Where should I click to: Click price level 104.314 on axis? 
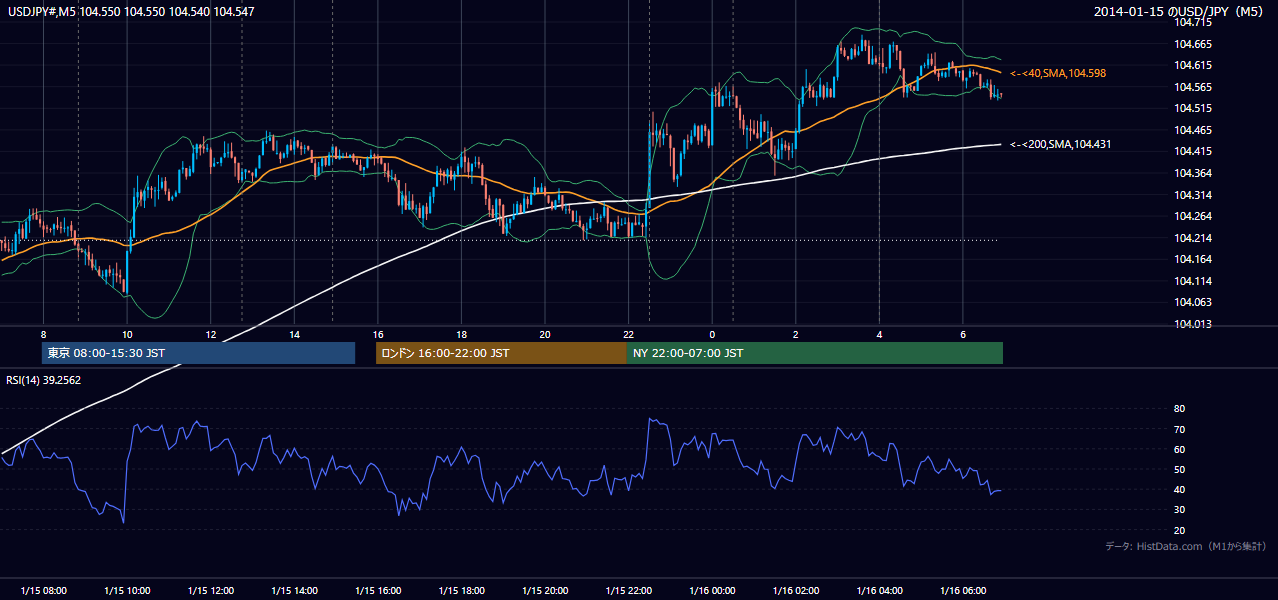point(1195,195)
